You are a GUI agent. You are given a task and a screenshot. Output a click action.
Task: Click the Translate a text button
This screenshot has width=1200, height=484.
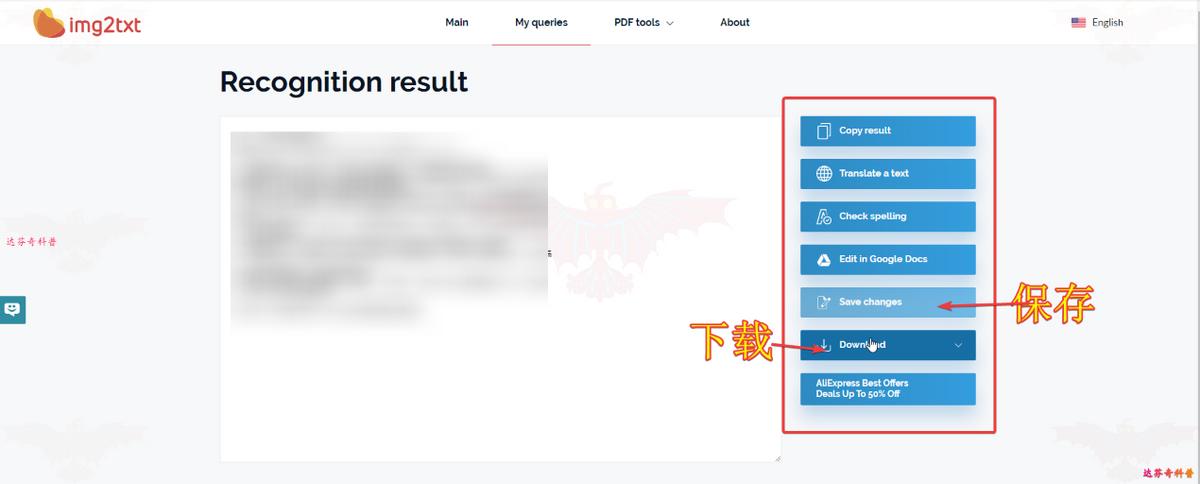[888, 173]
